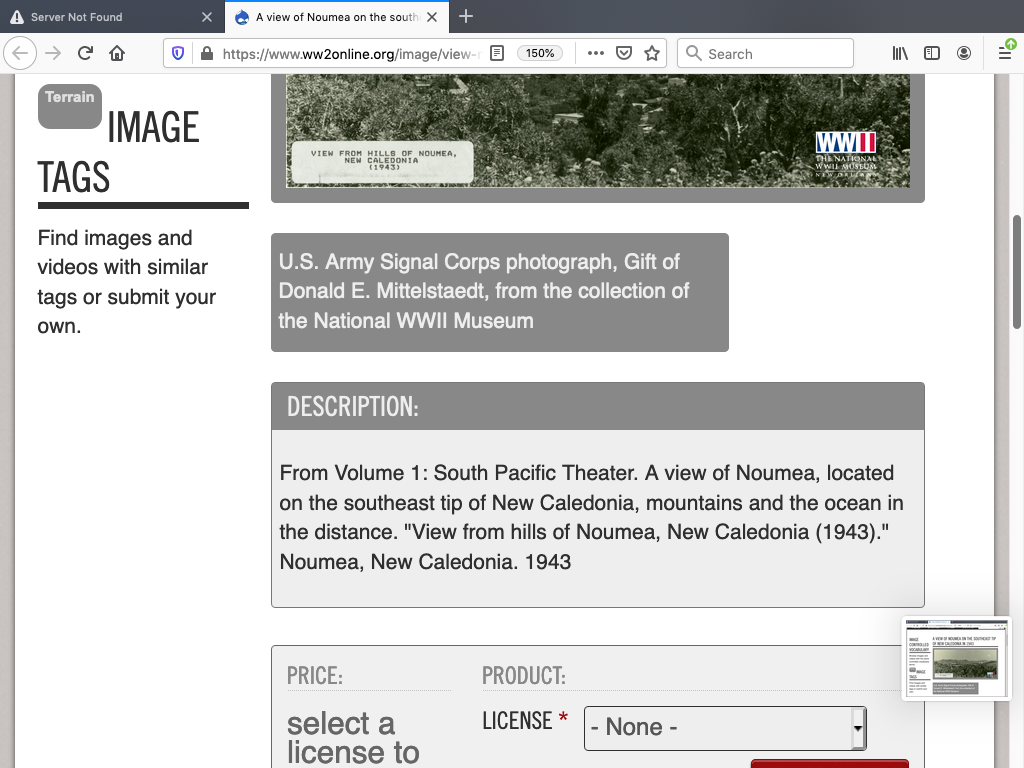Open the Firefox account icon
The width and height of the screenshot is (1024, 768).
pyautogui.click(x=964, y=54)
